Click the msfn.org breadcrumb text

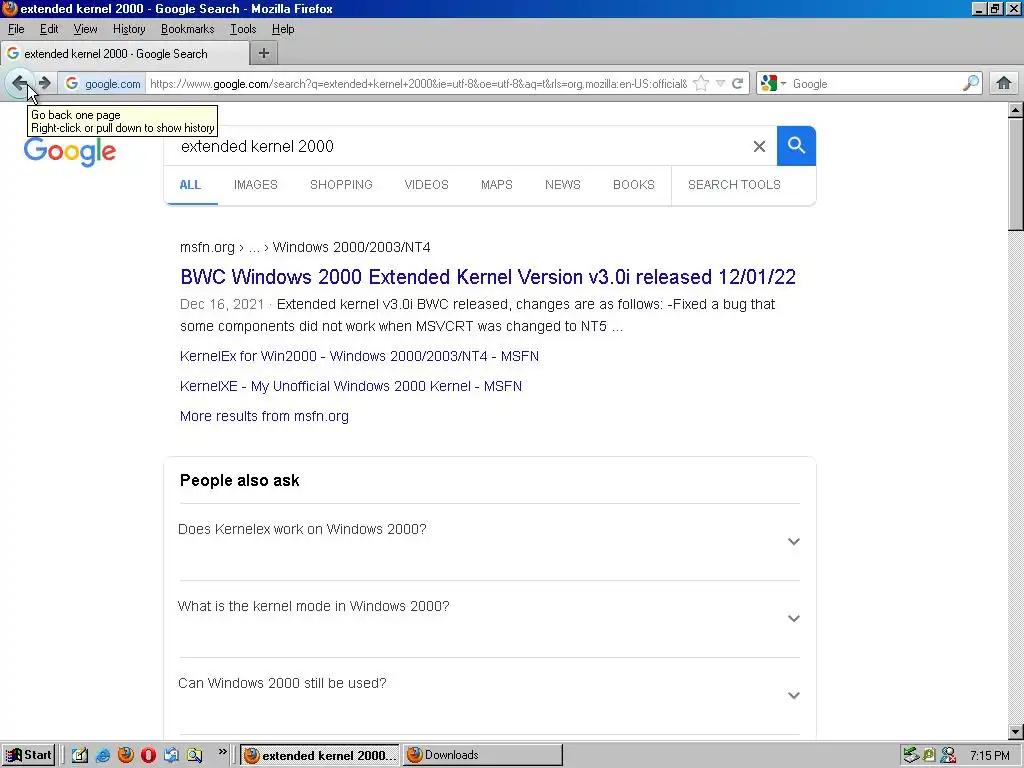click(x=207, y=248)
